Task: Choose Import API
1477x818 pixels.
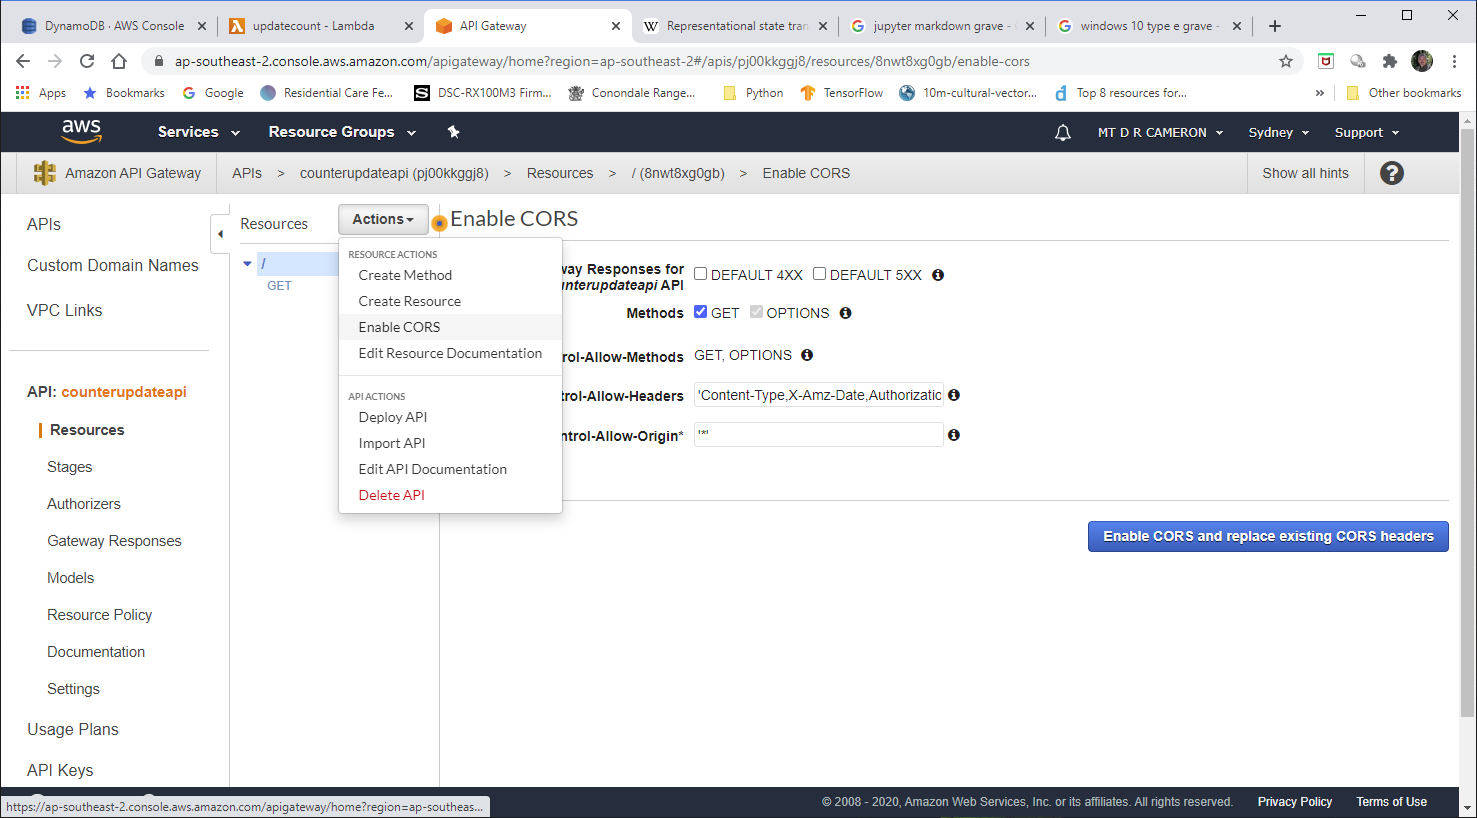Action: click(450, 443)
